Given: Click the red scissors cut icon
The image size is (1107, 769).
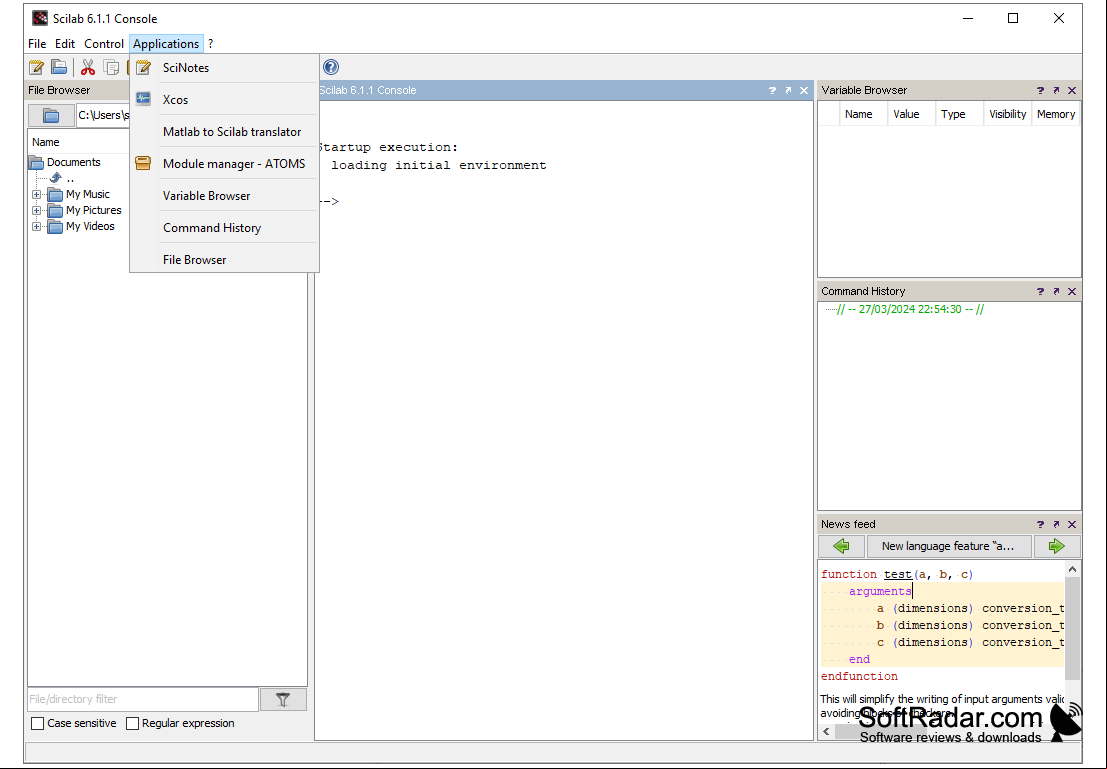Looking at the screenshot, I should [88, 67].
